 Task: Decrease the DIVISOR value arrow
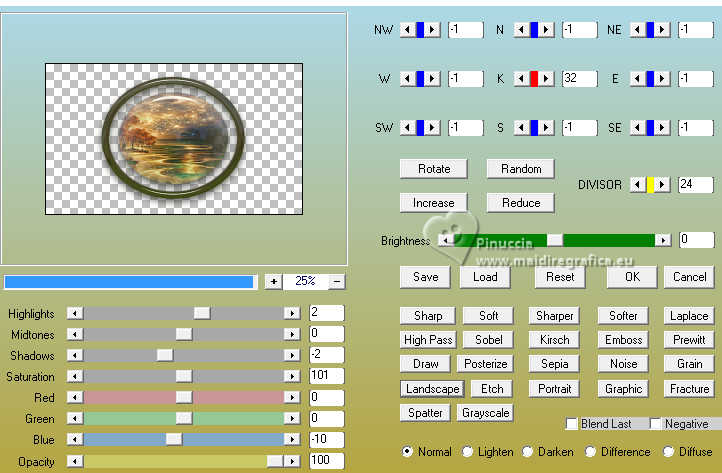(x=637, y=185)
